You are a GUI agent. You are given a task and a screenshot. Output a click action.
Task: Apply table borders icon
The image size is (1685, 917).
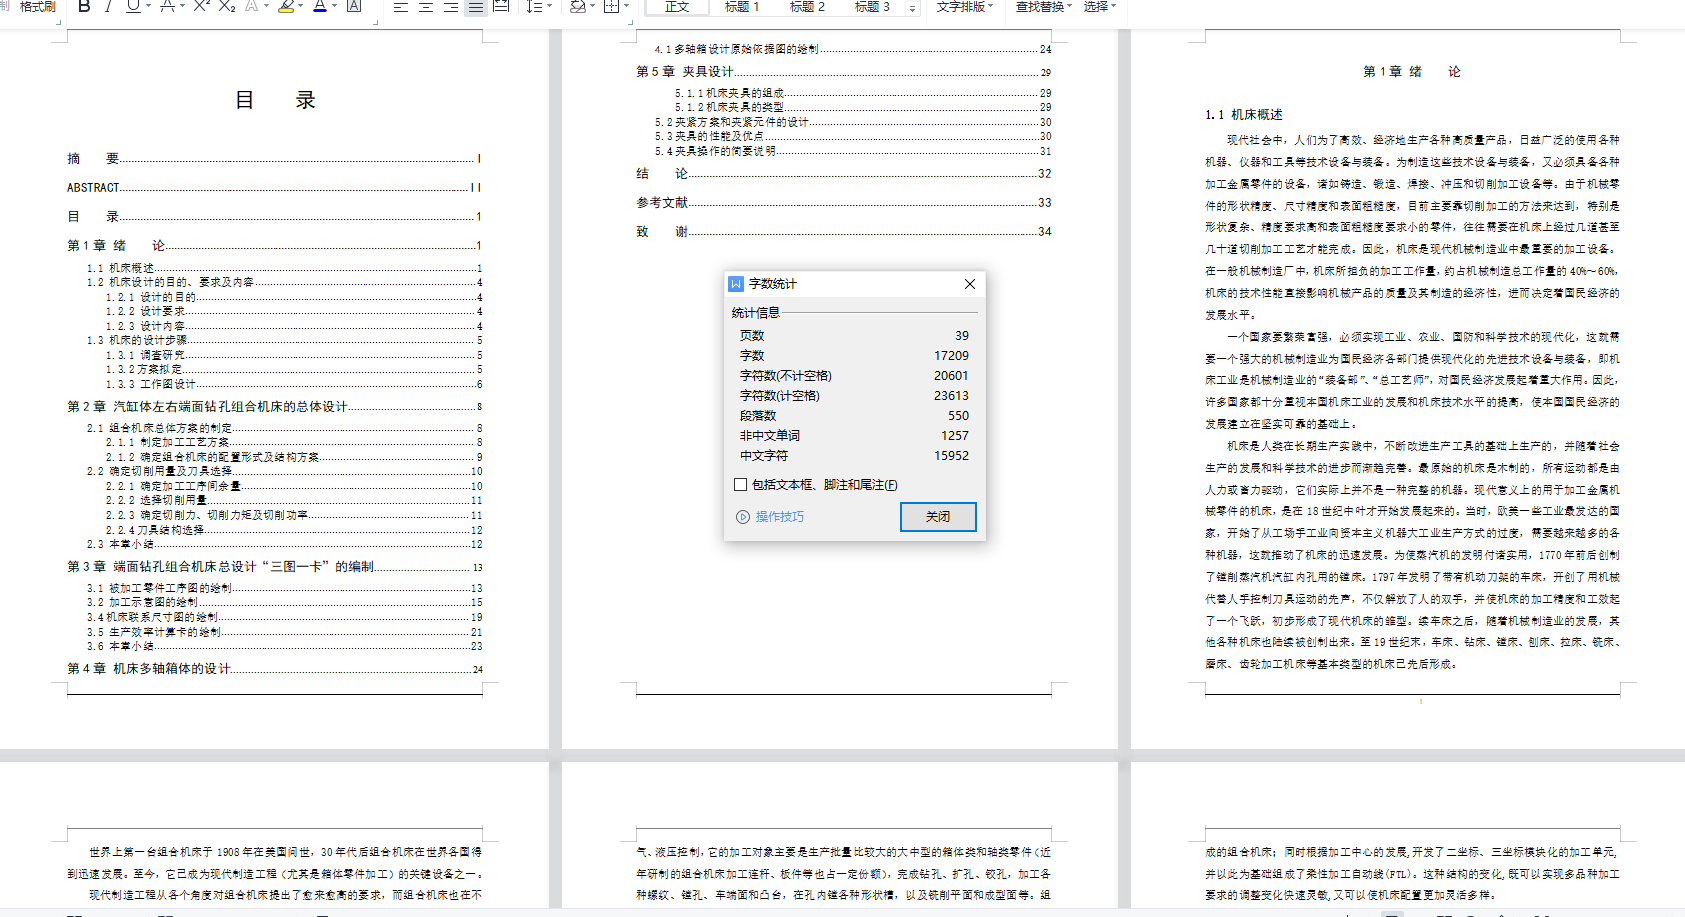pyautogui.click(x=611, y=6)
